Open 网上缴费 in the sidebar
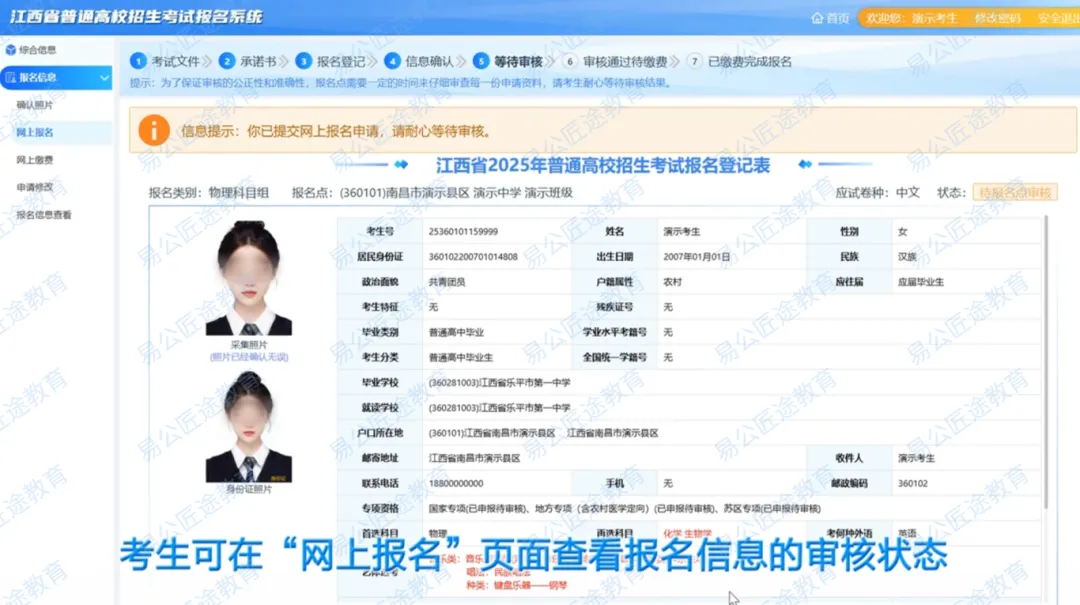This screenshot has height=605, width=1080. (34, 160)
